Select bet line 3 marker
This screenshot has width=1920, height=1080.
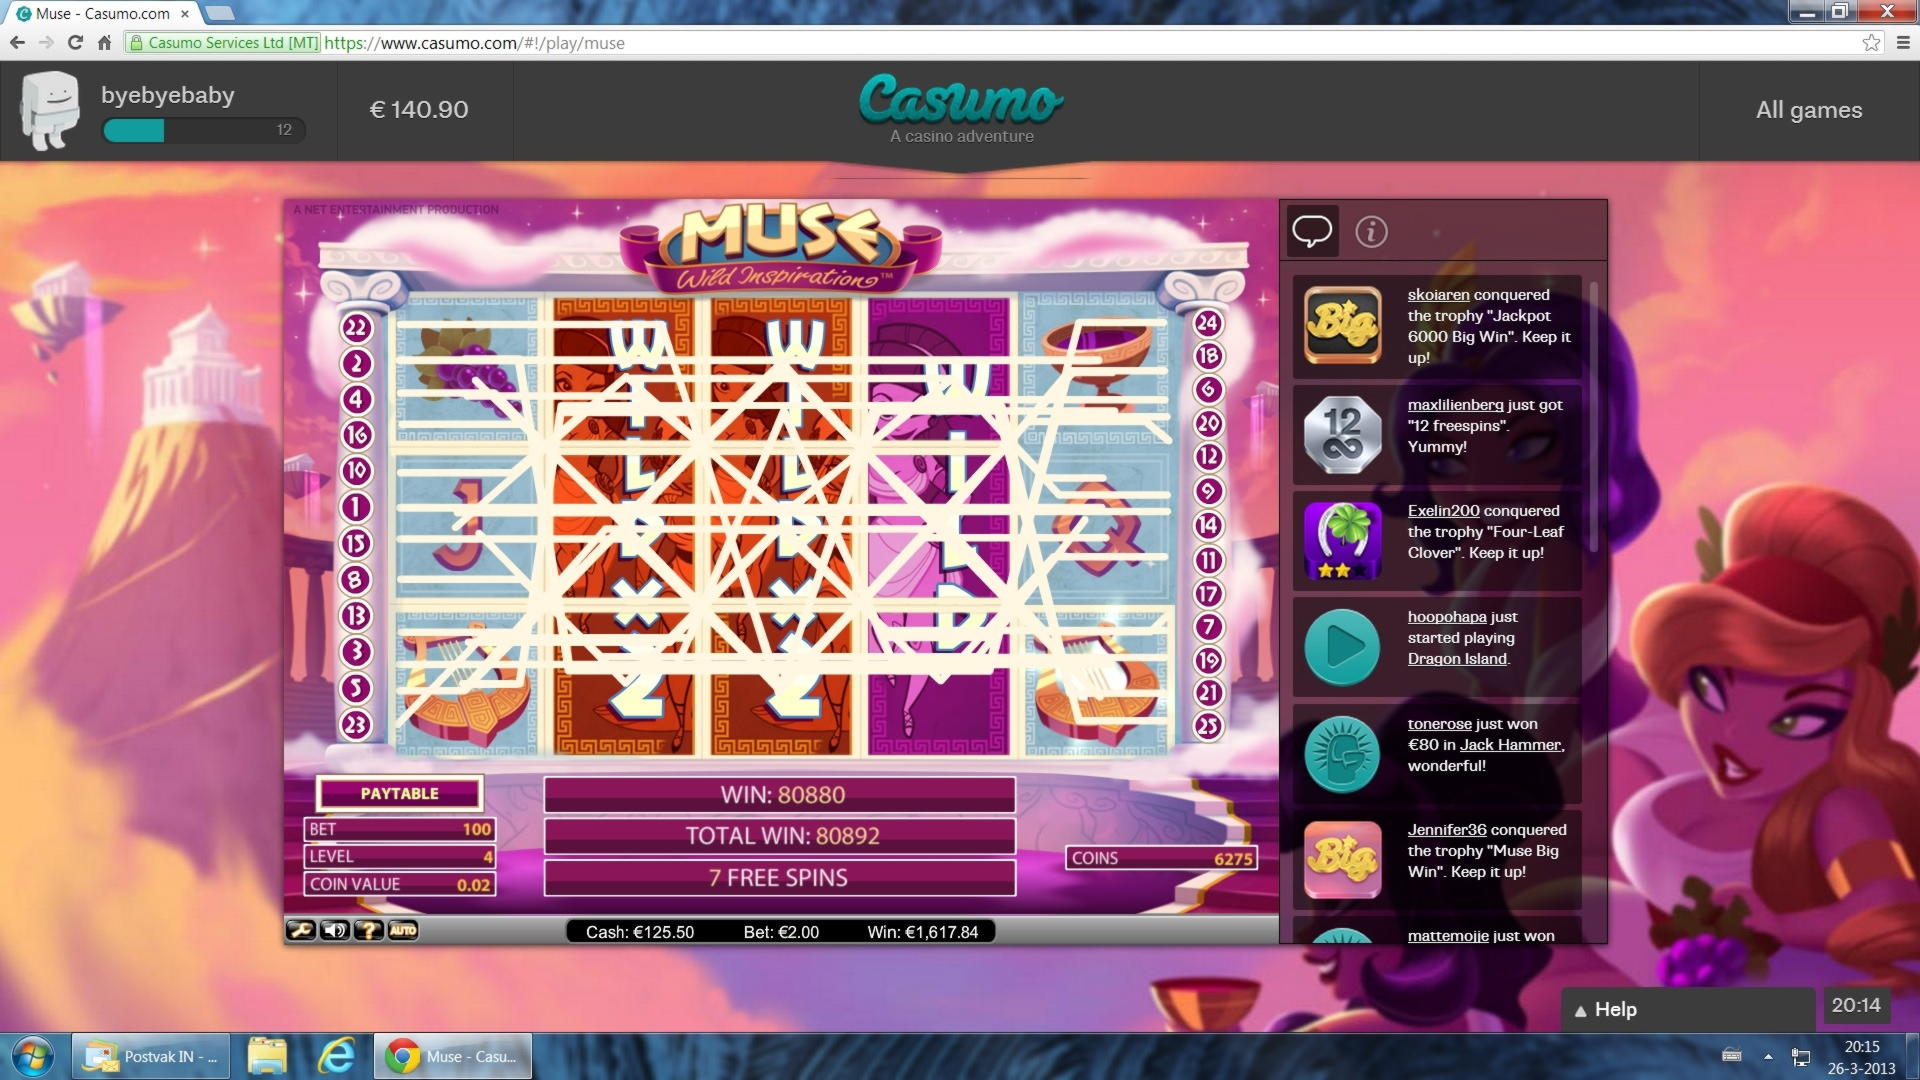(356, 652)
